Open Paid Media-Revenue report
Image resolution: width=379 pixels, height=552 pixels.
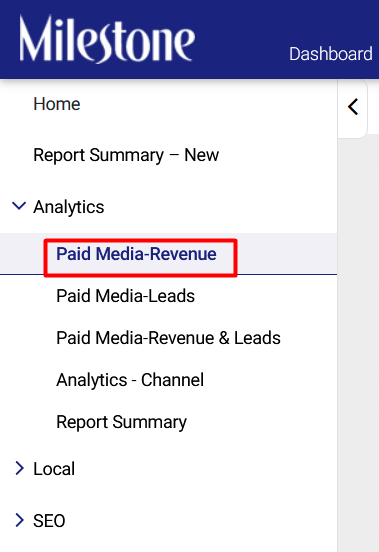point(136,254)
